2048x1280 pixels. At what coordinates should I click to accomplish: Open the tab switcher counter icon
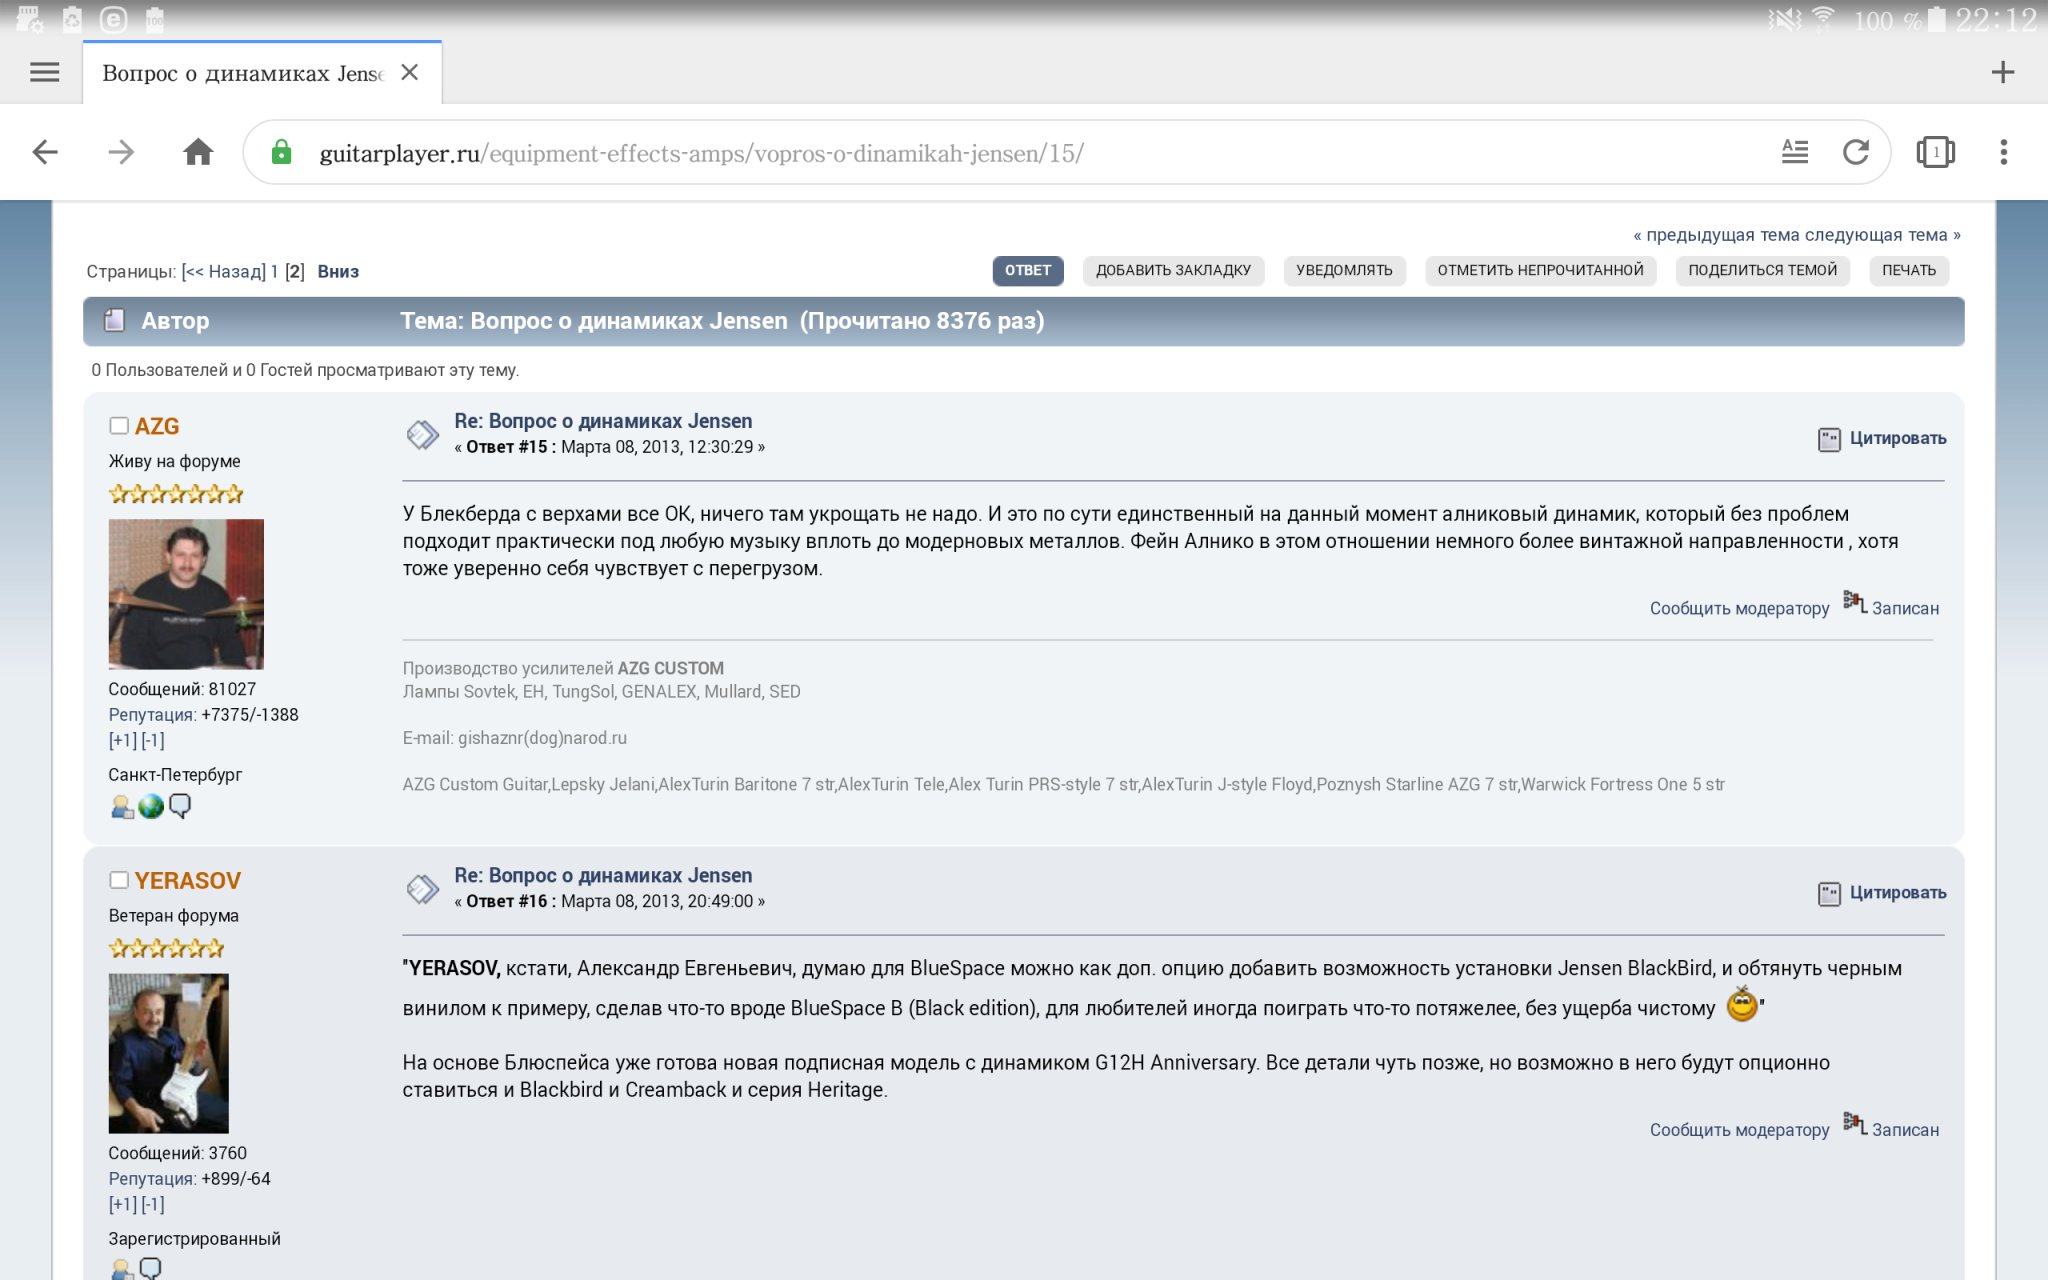(x=1935, y=152)
